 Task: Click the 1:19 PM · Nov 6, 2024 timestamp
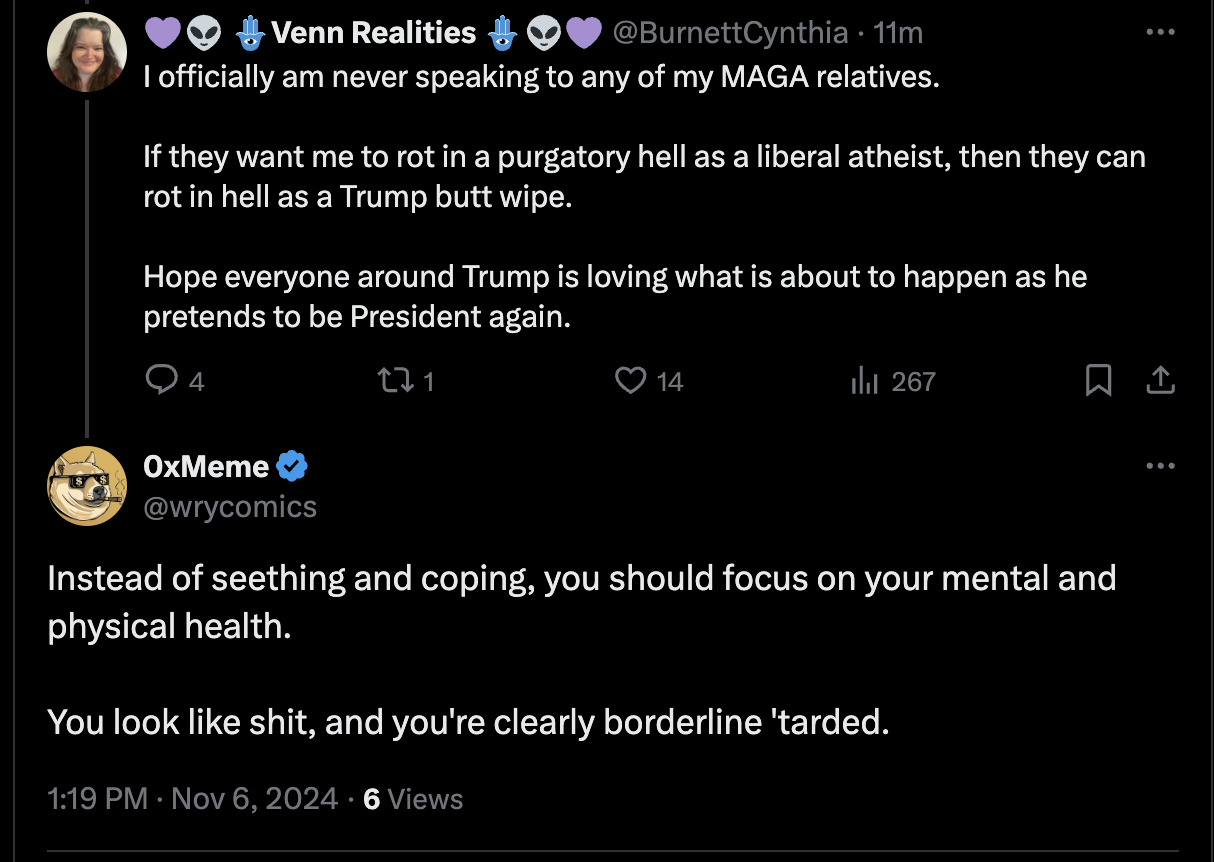(x=193, y=799)
